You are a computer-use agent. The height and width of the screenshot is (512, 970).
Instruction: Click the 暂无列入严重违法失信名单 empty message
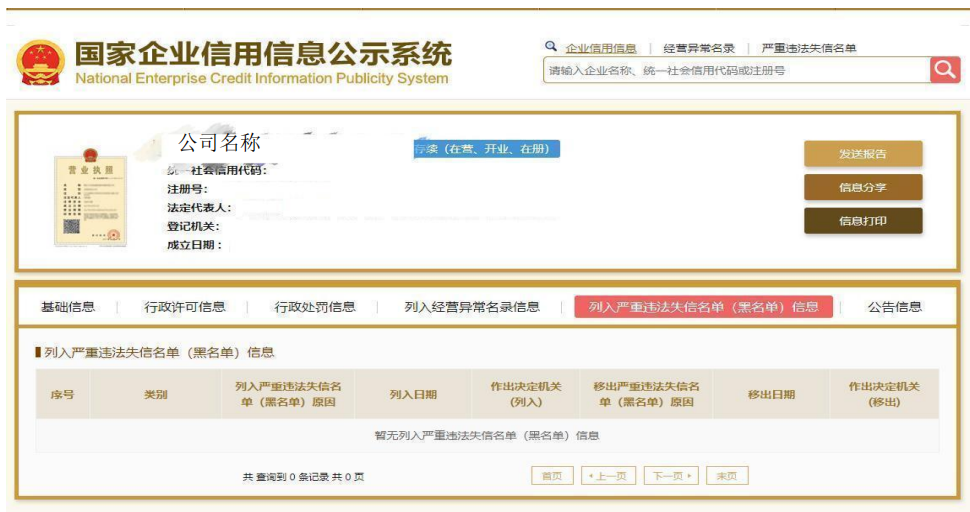487,435
